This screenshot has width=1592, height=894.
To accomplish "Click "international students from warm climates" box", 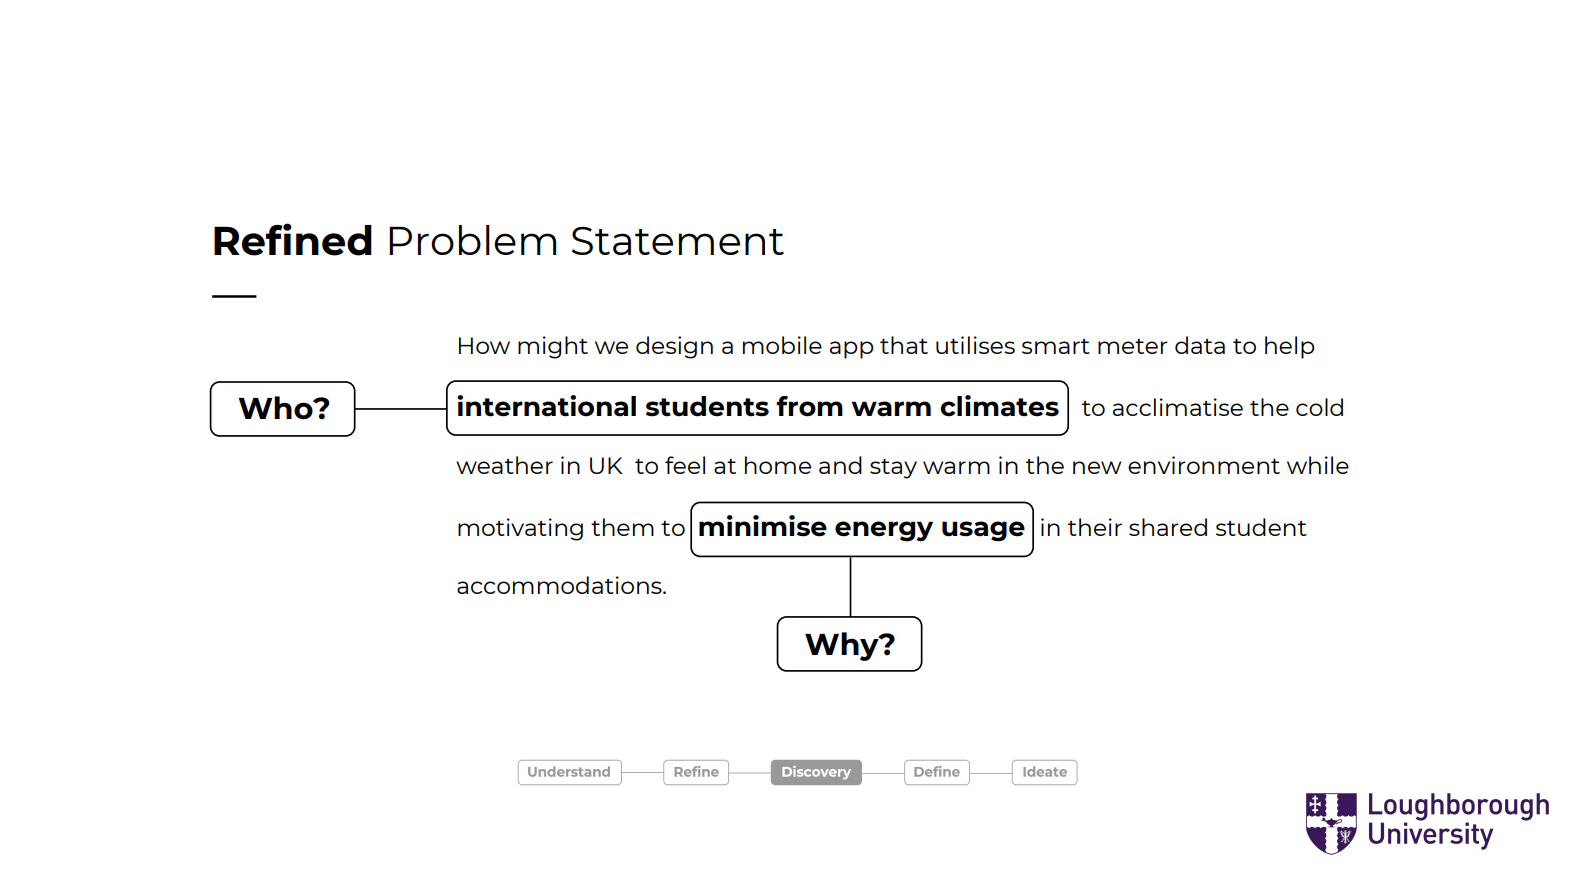I will point(757,408).
